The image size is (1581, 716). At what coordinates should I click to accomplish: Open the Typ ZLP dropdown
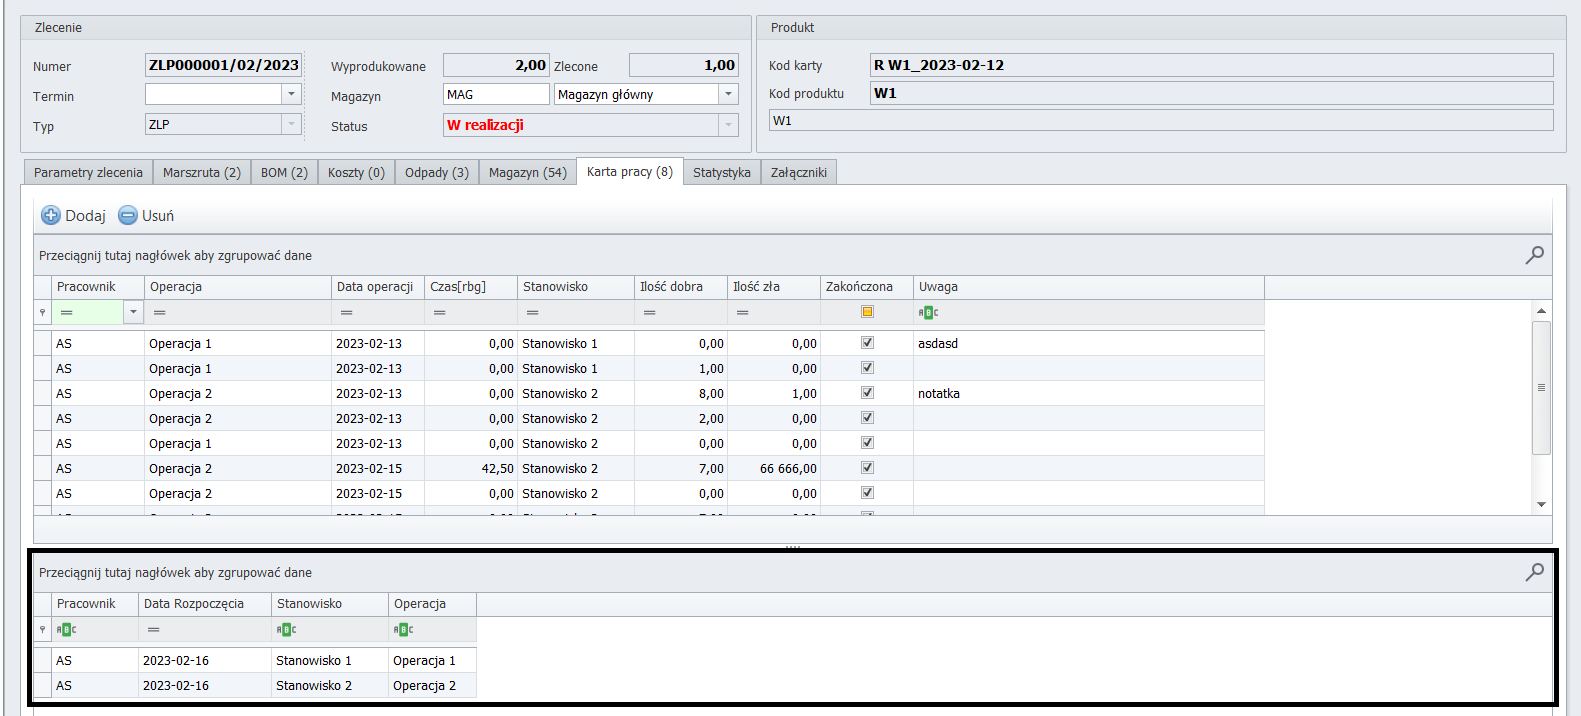click(291, 124)
